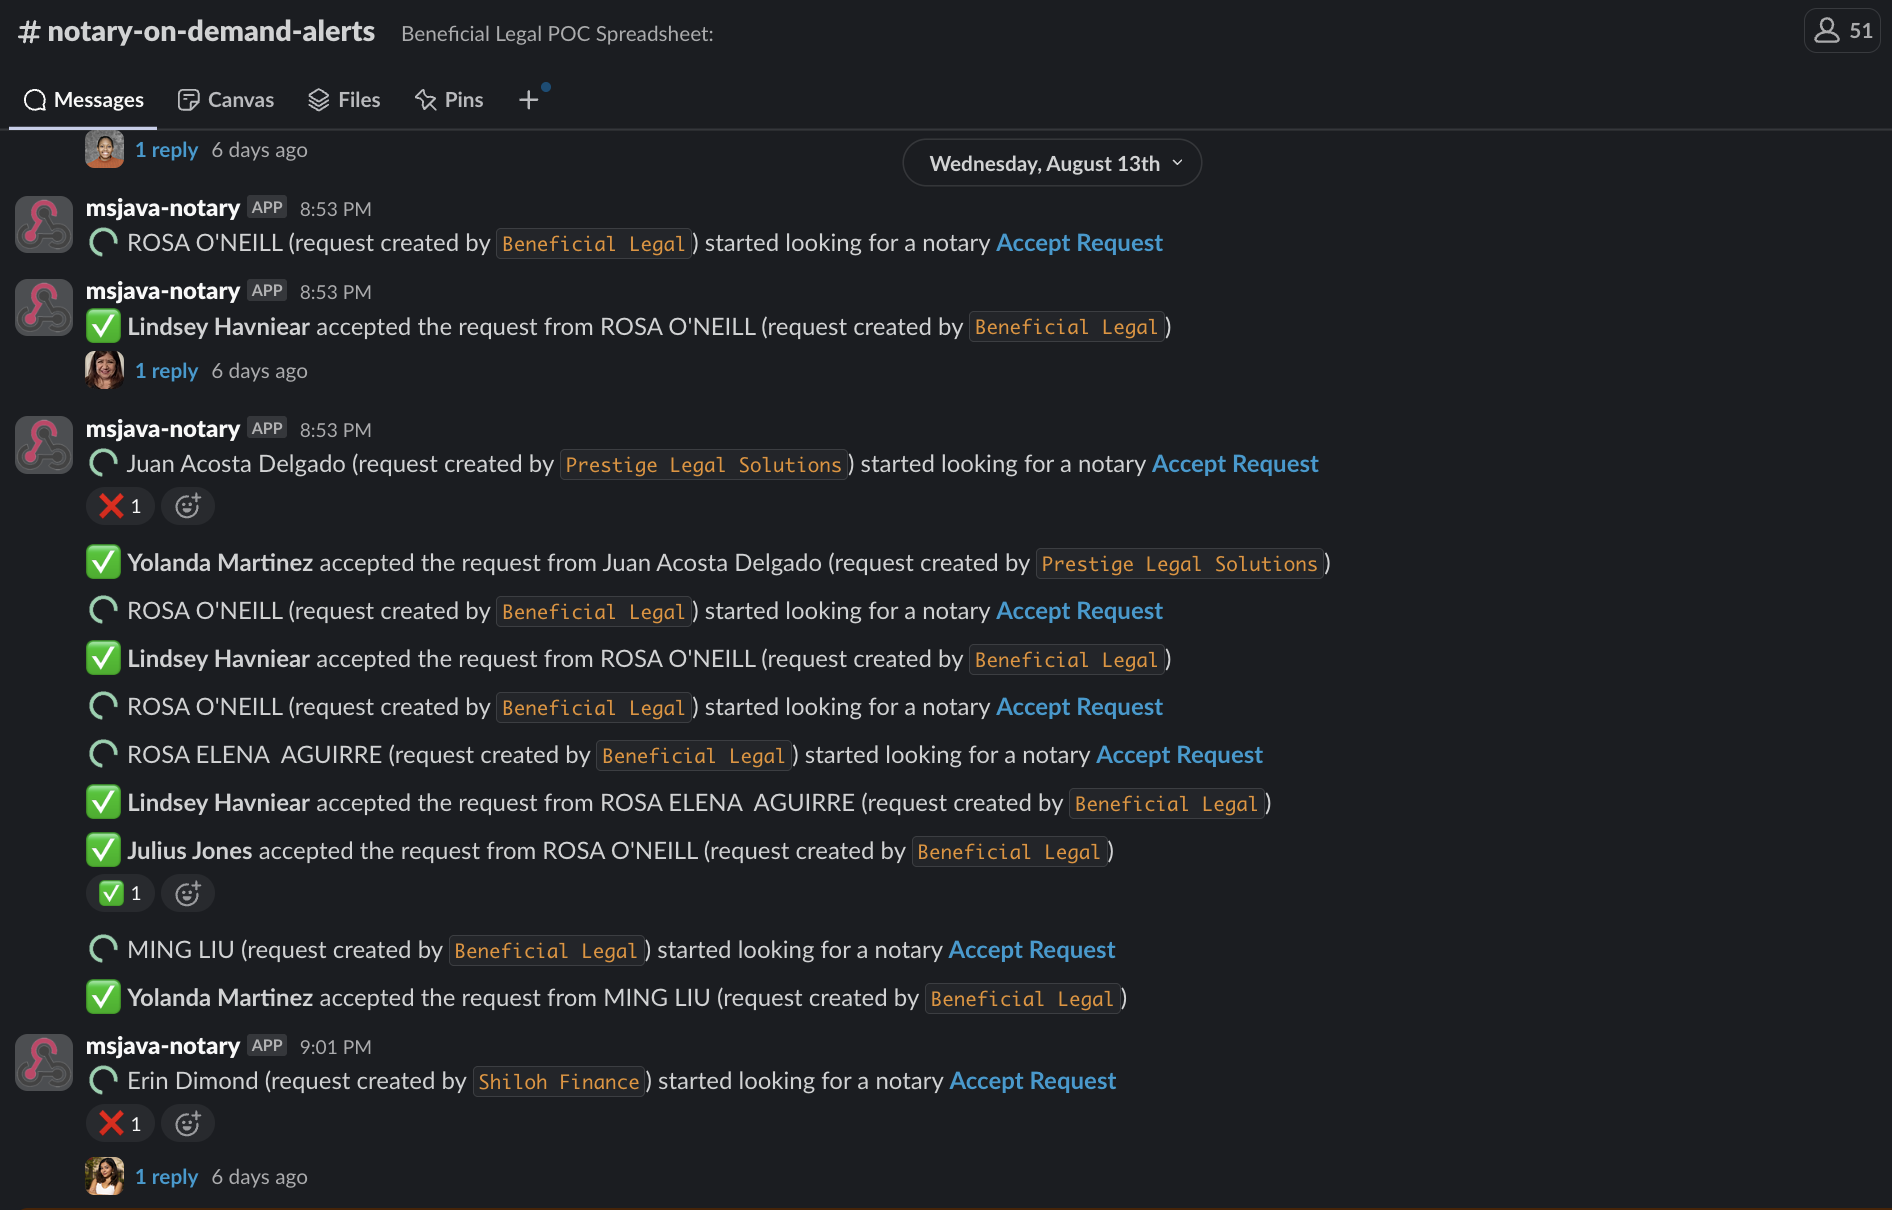
Task: Open the Canvas tab for the channel
Action: (225, 99)
